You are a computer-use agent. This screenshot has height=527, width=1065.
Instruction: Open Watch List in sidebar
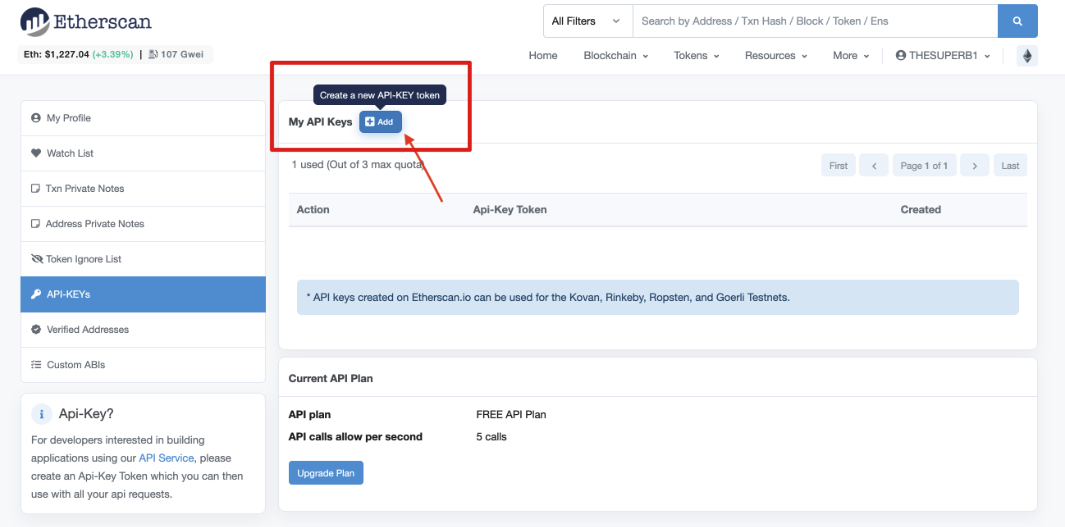coord(143,153)
